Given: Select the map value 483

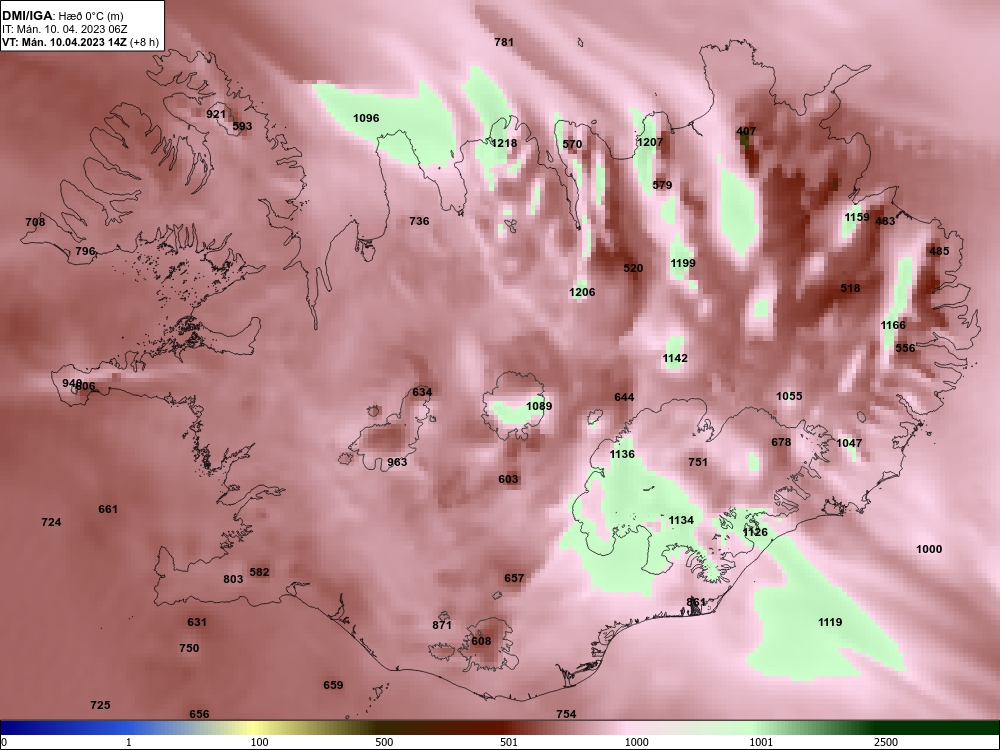Looking at the screenshot, I should click(x=885, y=221).
